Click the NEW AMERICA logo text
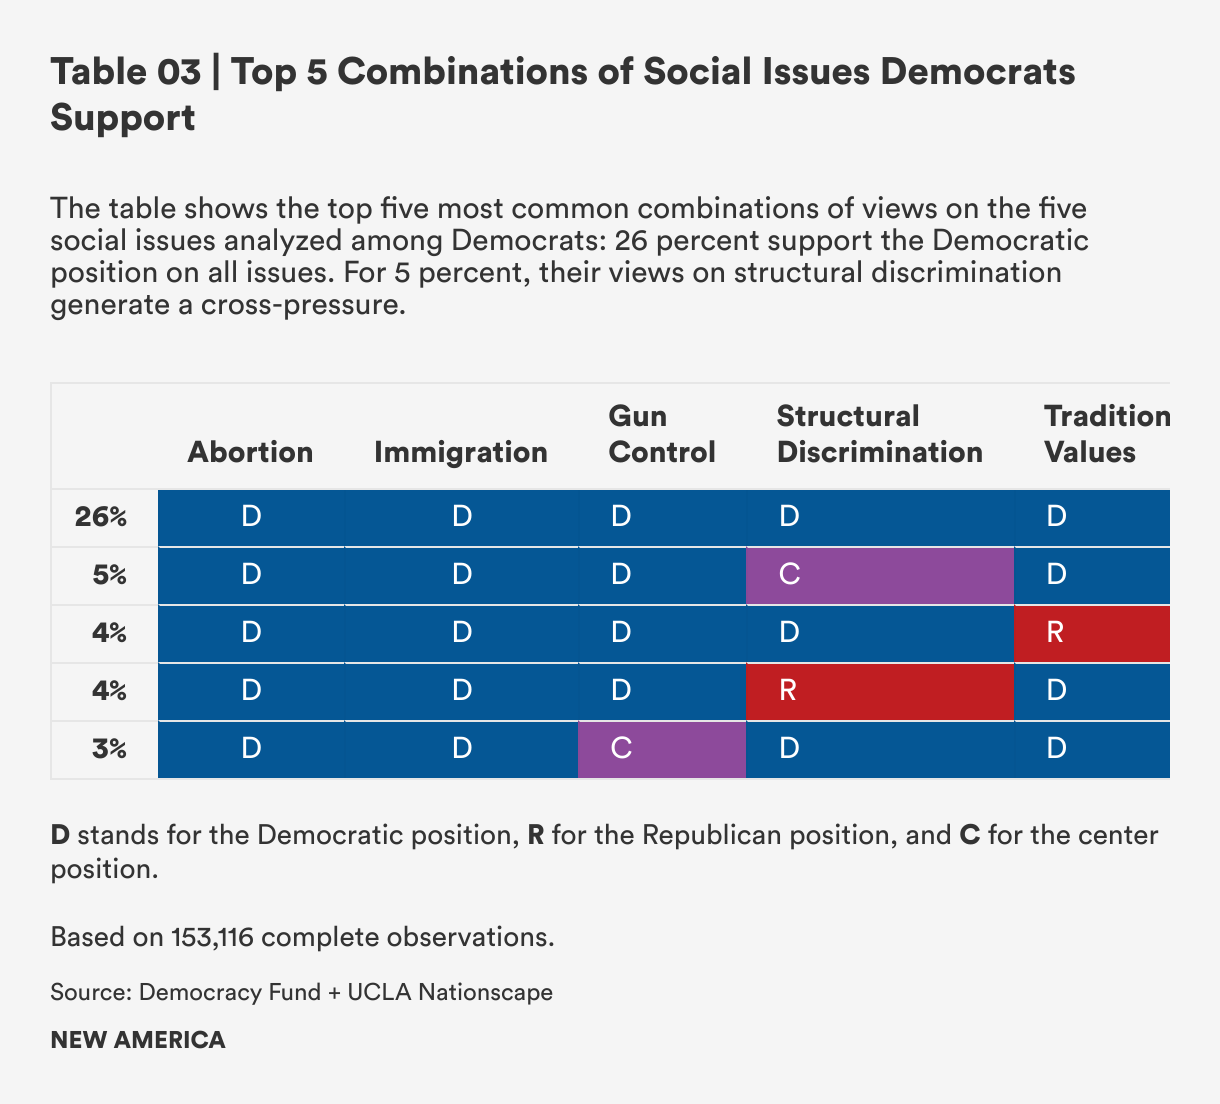The height and width of the screenshot is (1104, 1220). [138, 1040]
